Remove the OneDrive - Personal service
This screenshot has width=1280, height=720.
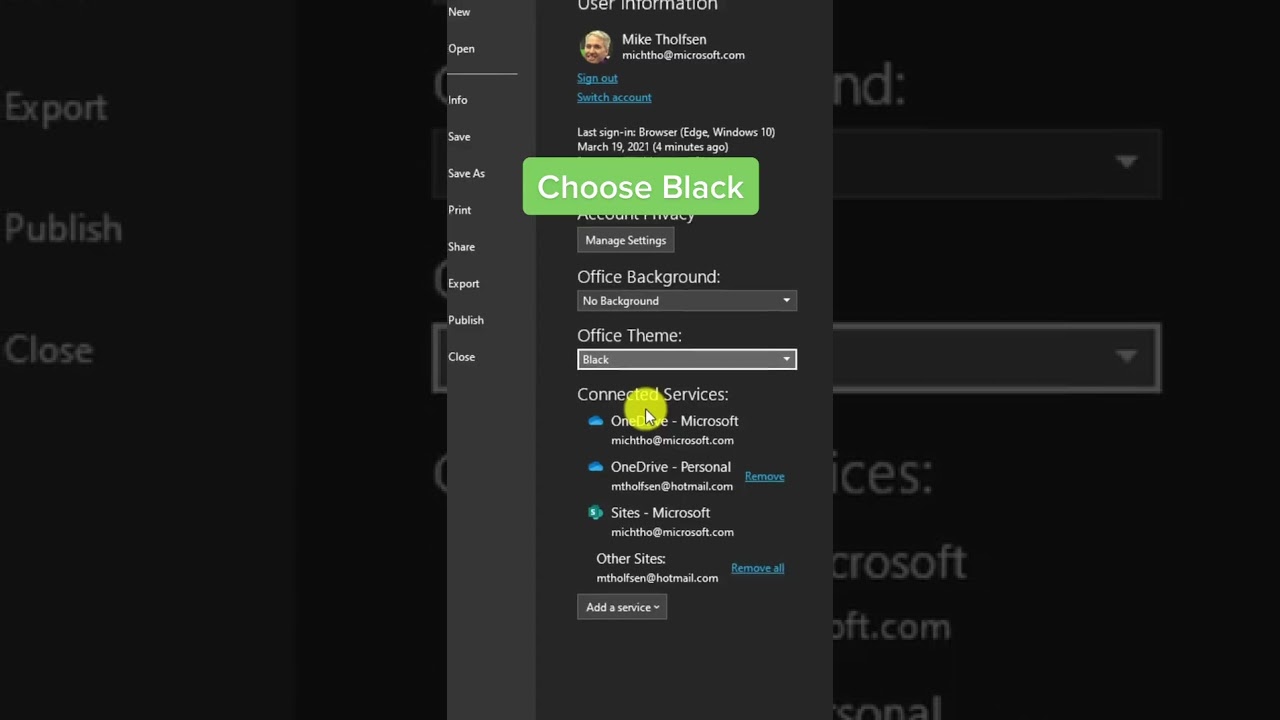764,476
